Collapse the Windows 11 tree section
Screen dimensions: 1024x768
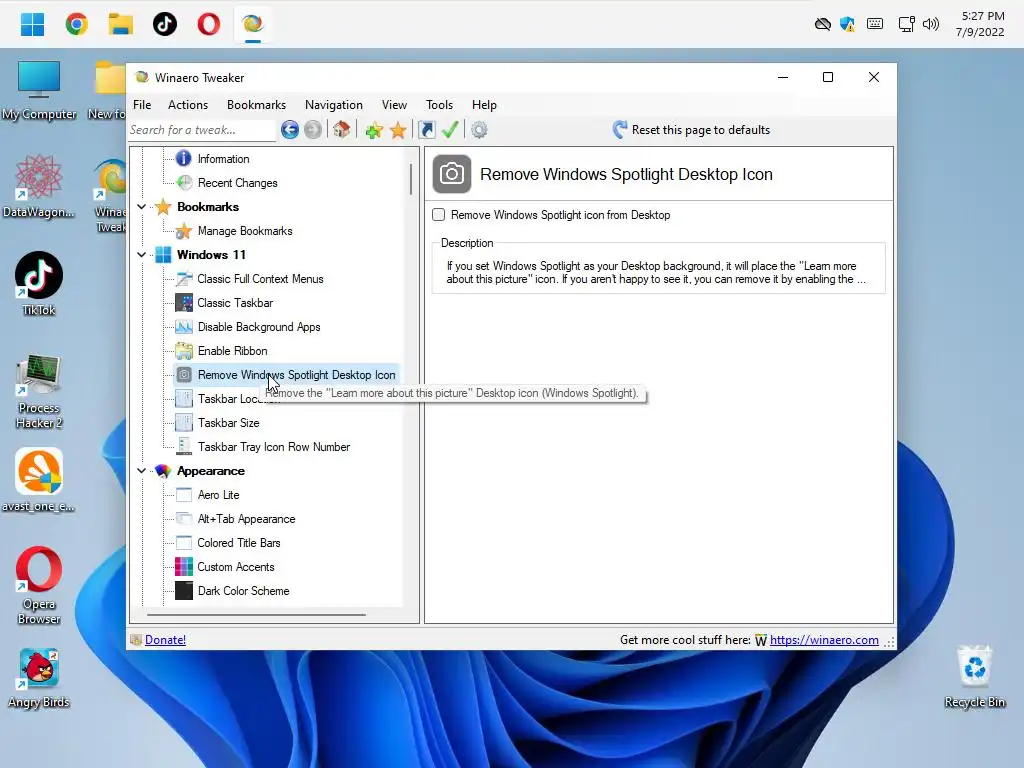(x=142, y=255)
